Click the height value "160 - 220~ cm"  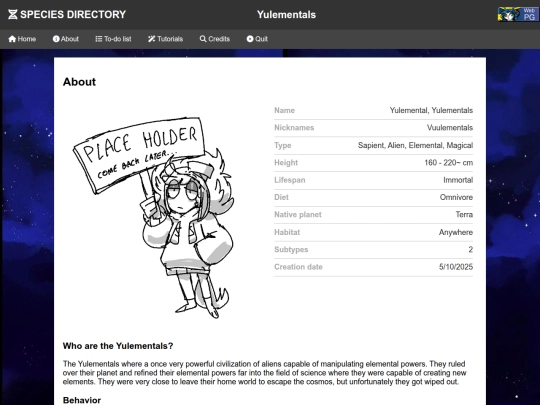click(x=448, y=163)
